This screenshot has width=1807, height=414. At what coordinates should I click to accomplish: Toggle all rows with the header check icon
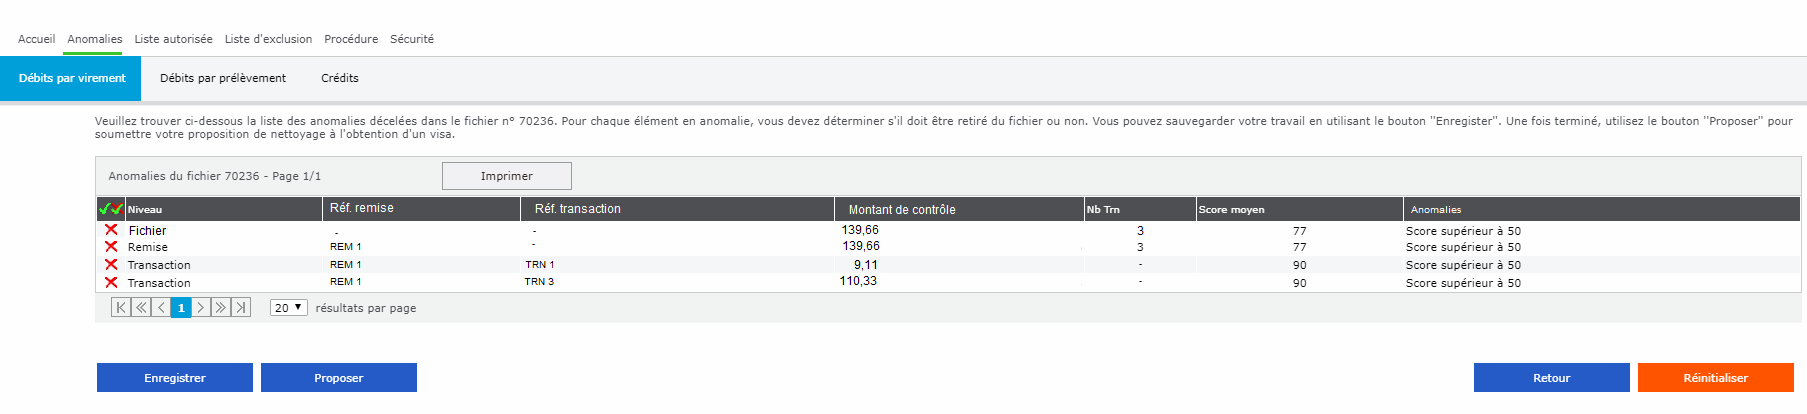click(x=110, y=209)
